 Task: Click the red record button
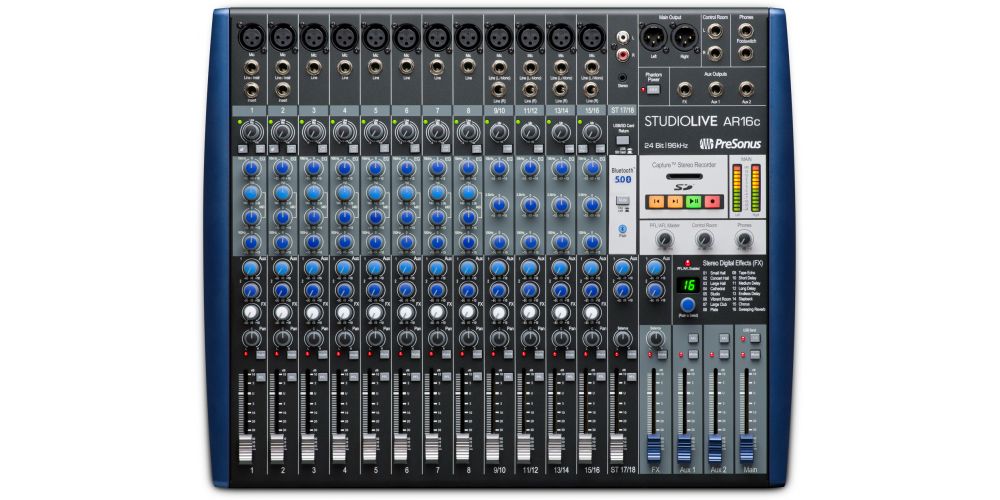[712, 202]
